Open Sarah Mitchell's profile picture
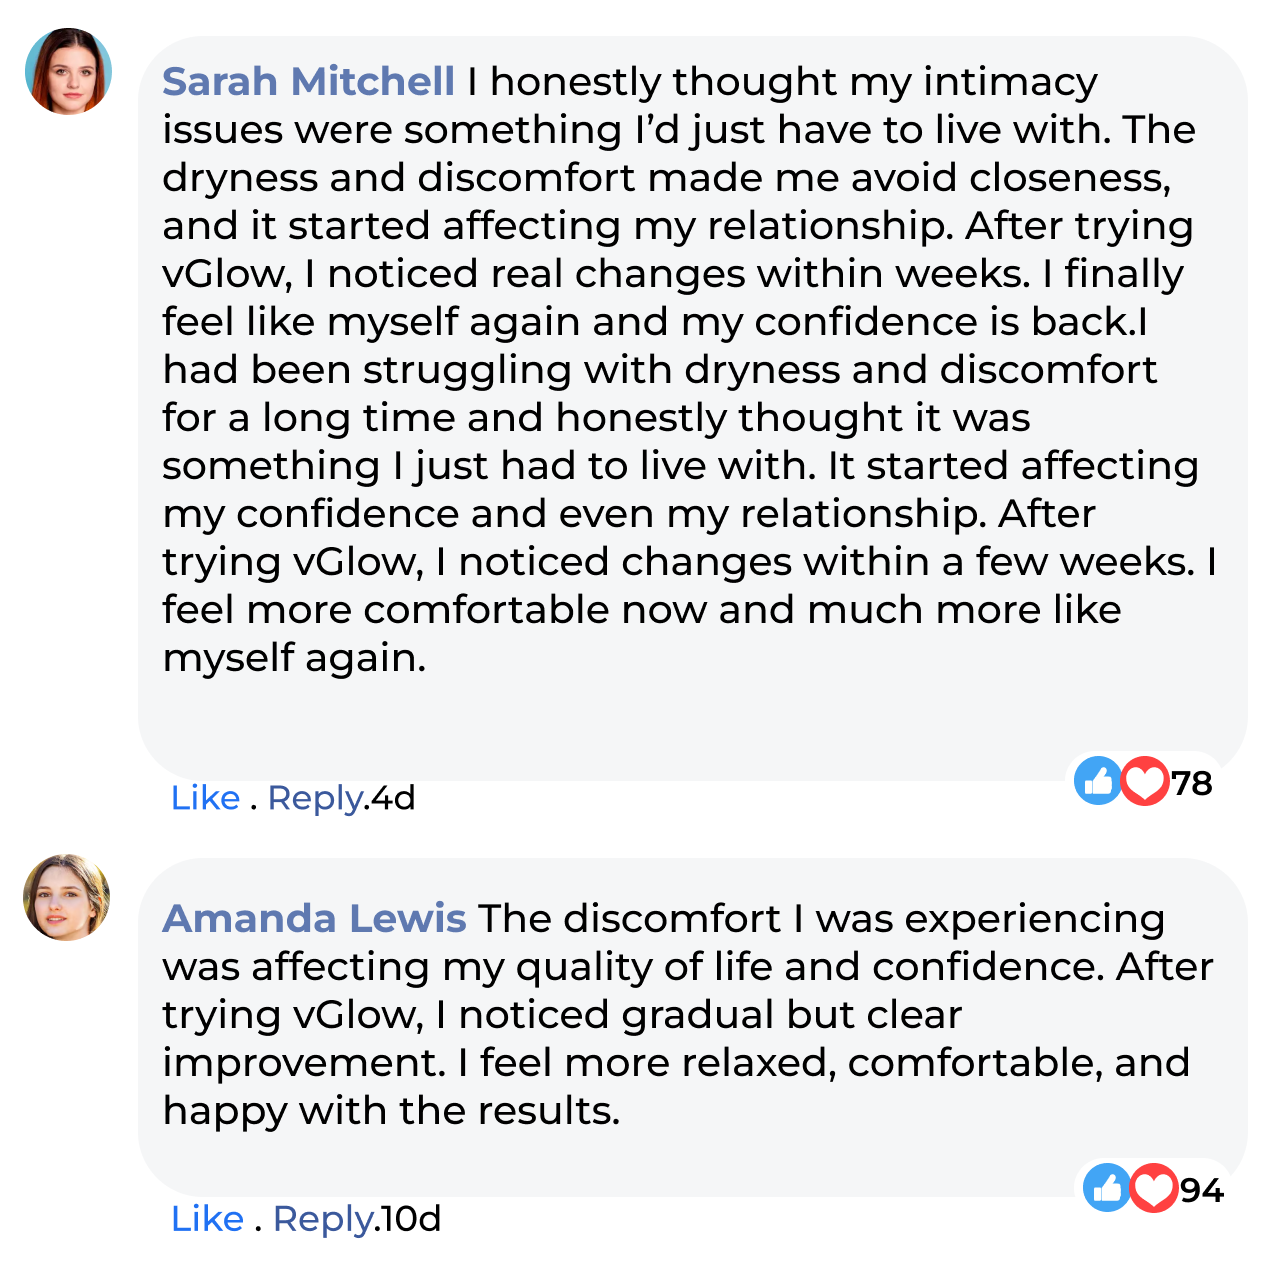1262x1262 pixels. pyautogui.click(x=68, y=71)
